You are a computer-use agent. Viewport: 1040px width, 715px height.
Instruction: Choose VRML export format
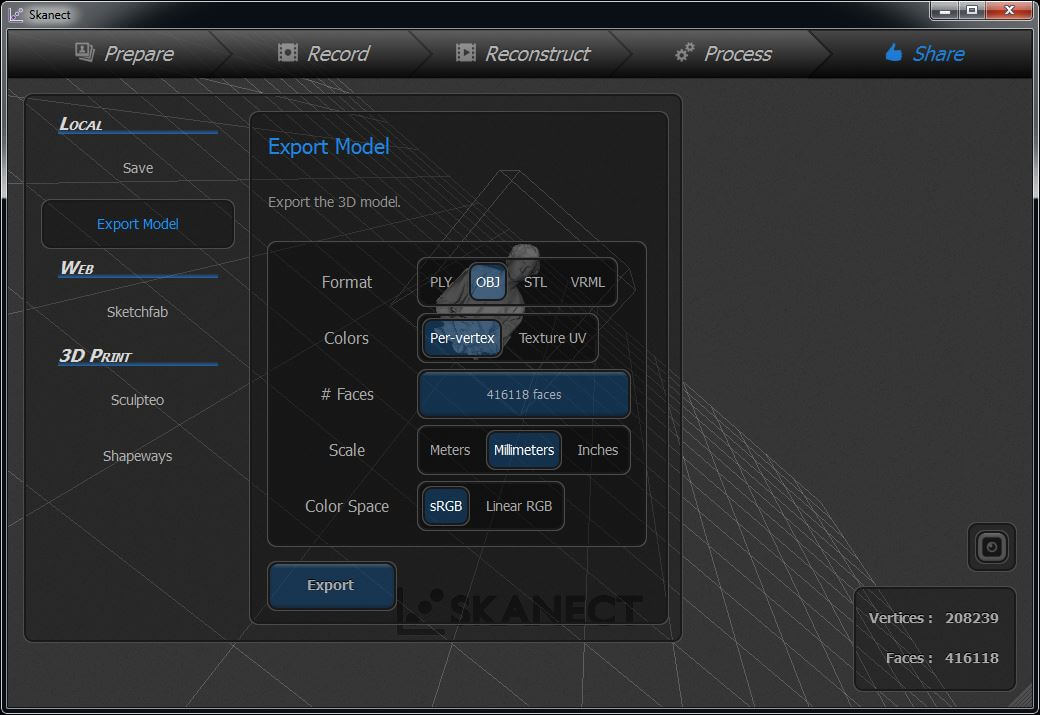click(x=587, y=282)
